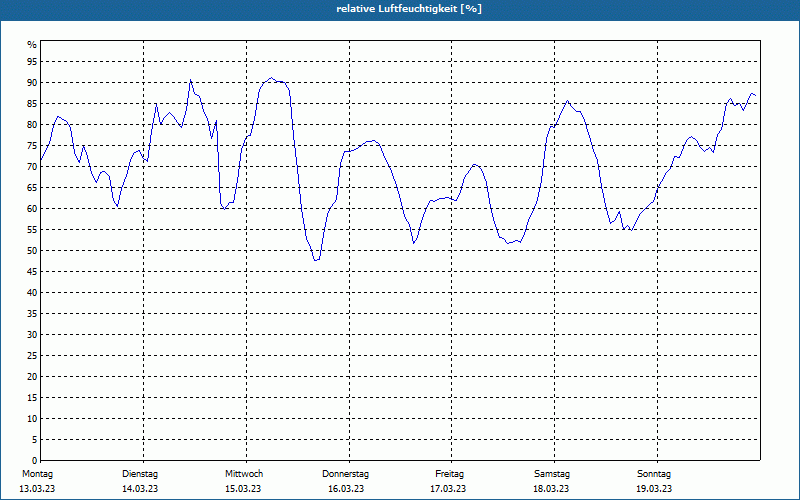This screenshot has height=500, width=800.
Task: Click the y-axis value 65
Action: 32,188
